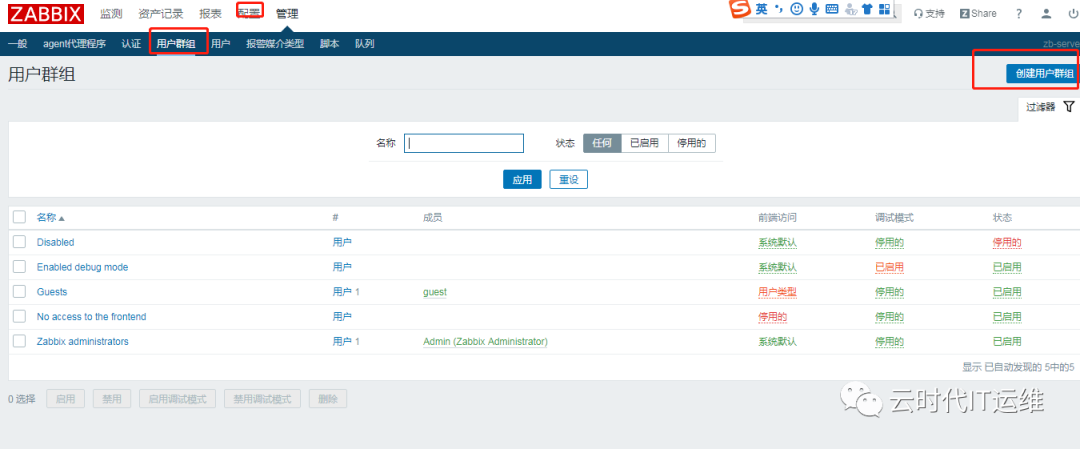Open the Sogou soft keyboard icon
1080x449 pixels.
831,9
